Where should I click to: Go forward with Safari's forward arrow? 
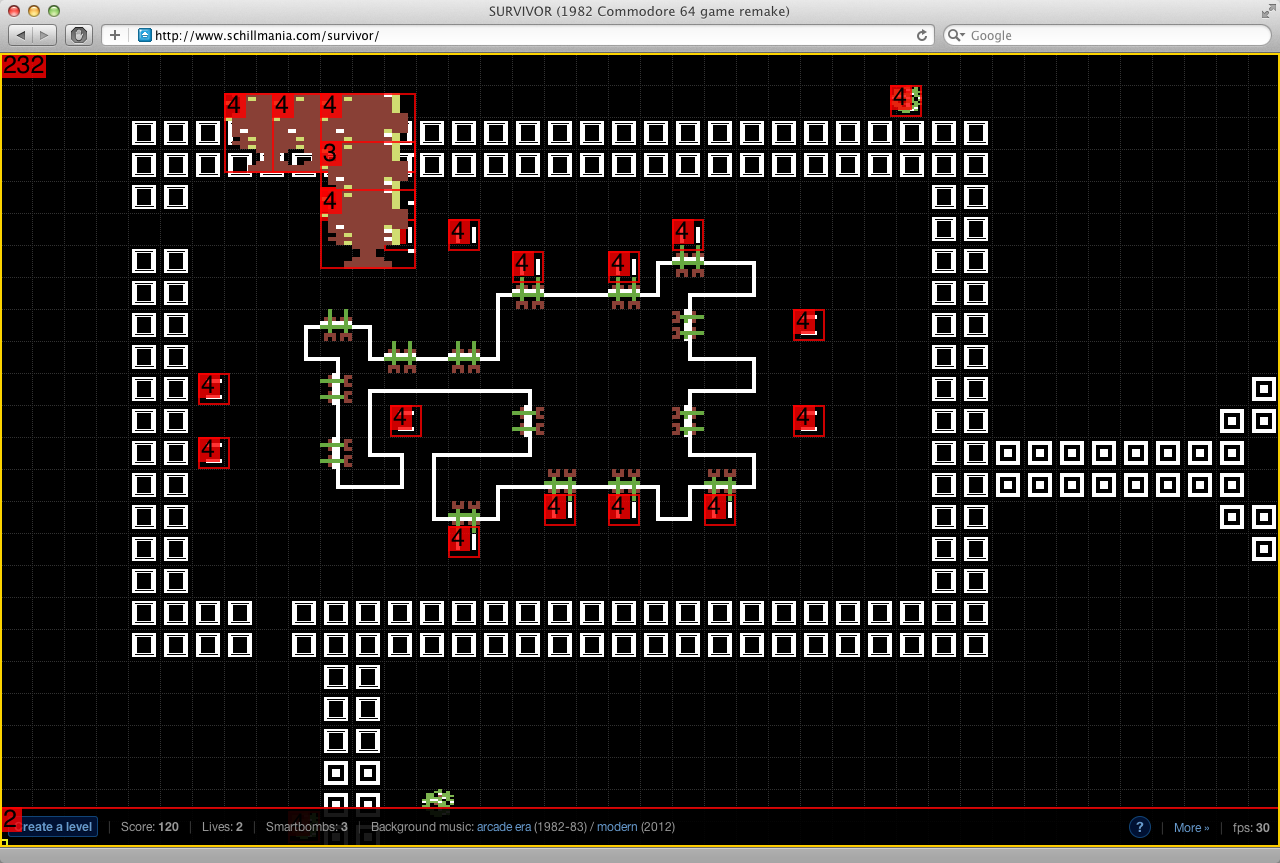click(46, 35)
